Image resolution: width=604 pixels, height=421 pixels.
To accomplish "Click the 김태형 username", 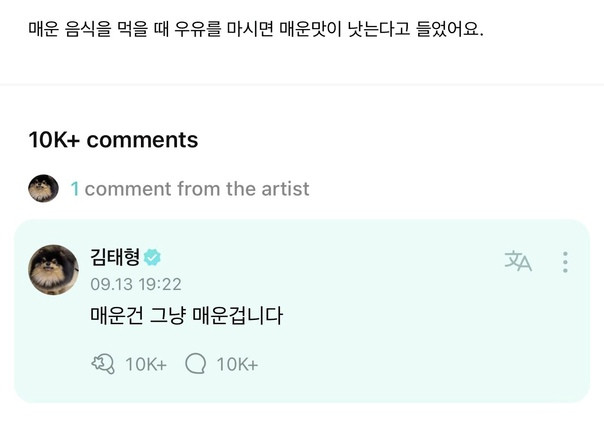I will [115, 257].
